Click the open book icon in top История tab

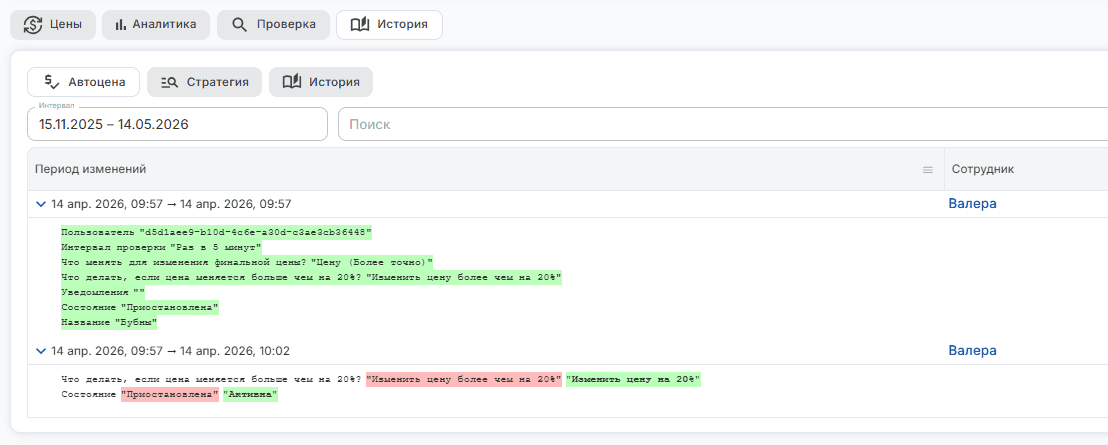point(360,25)
